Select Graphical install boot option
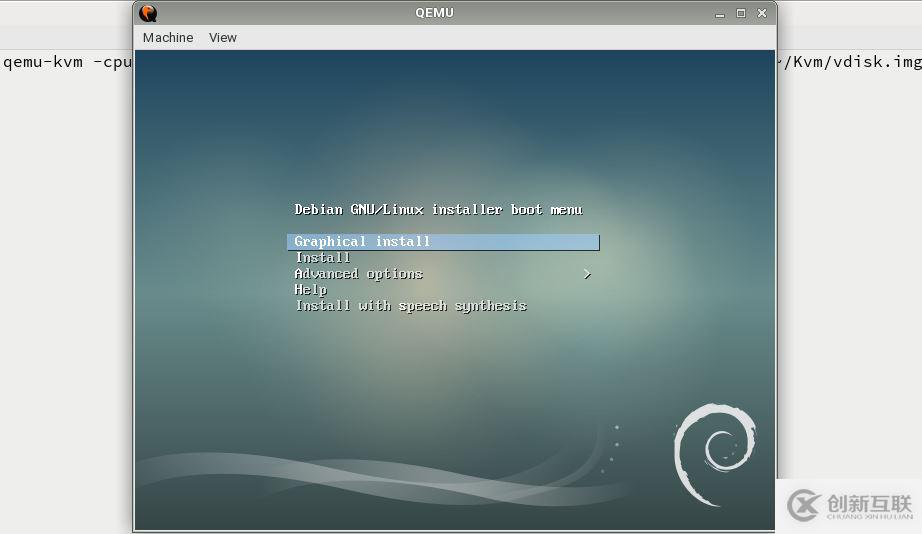Screen dimensions: 922x534 443,242
